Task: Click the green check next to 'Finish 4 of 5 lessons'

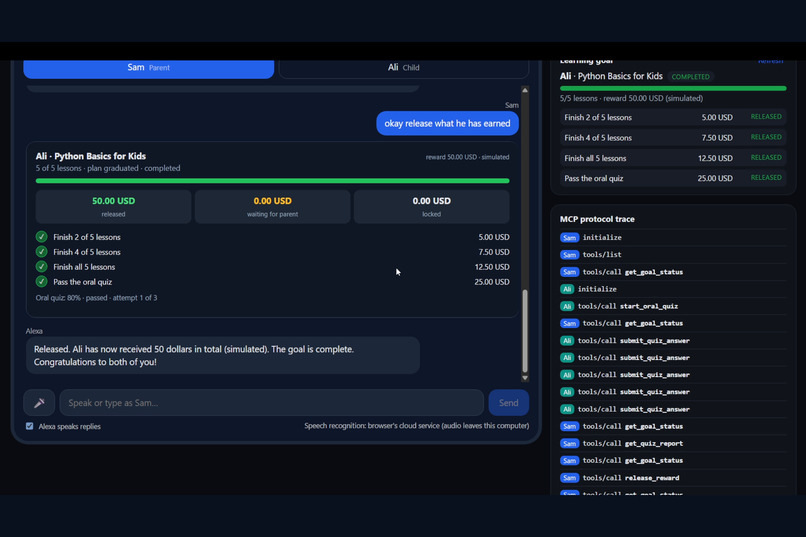Action: pyautogui.click(x=42, y=252)
